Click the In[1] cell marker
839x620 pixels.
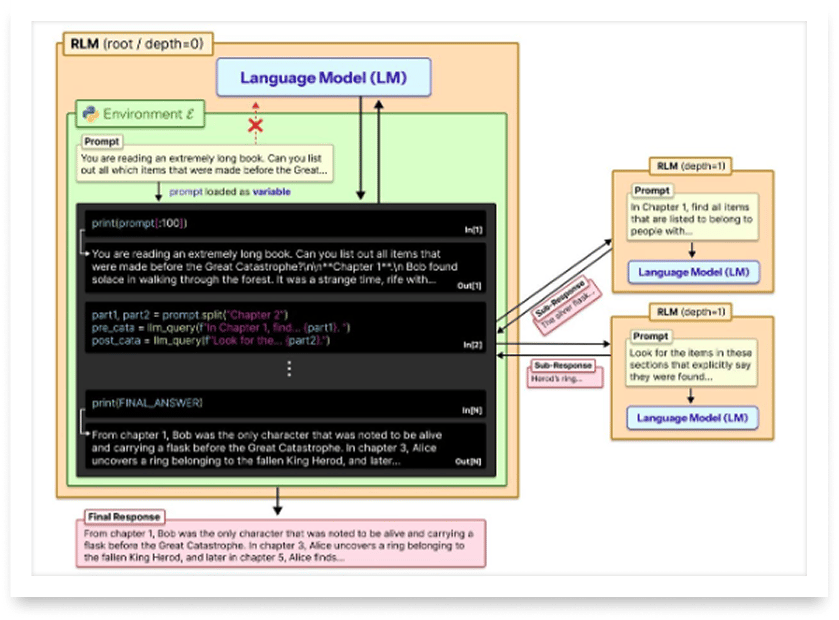(x=472, y=230)
